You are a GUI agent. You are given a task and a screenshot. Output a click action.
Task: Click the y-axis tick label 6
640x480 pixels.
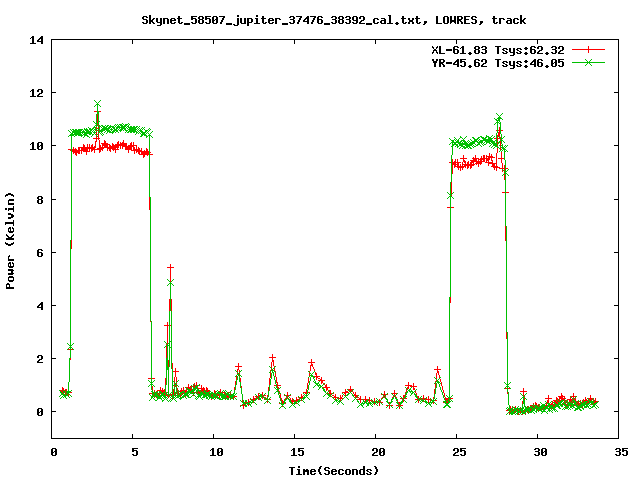40,253
